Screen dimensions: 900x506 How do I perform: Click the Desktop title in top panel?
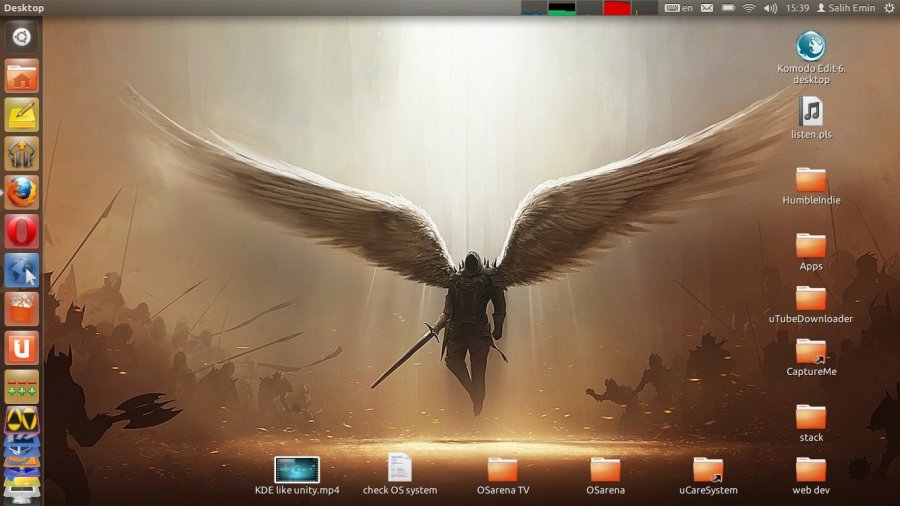pos(24,8)
